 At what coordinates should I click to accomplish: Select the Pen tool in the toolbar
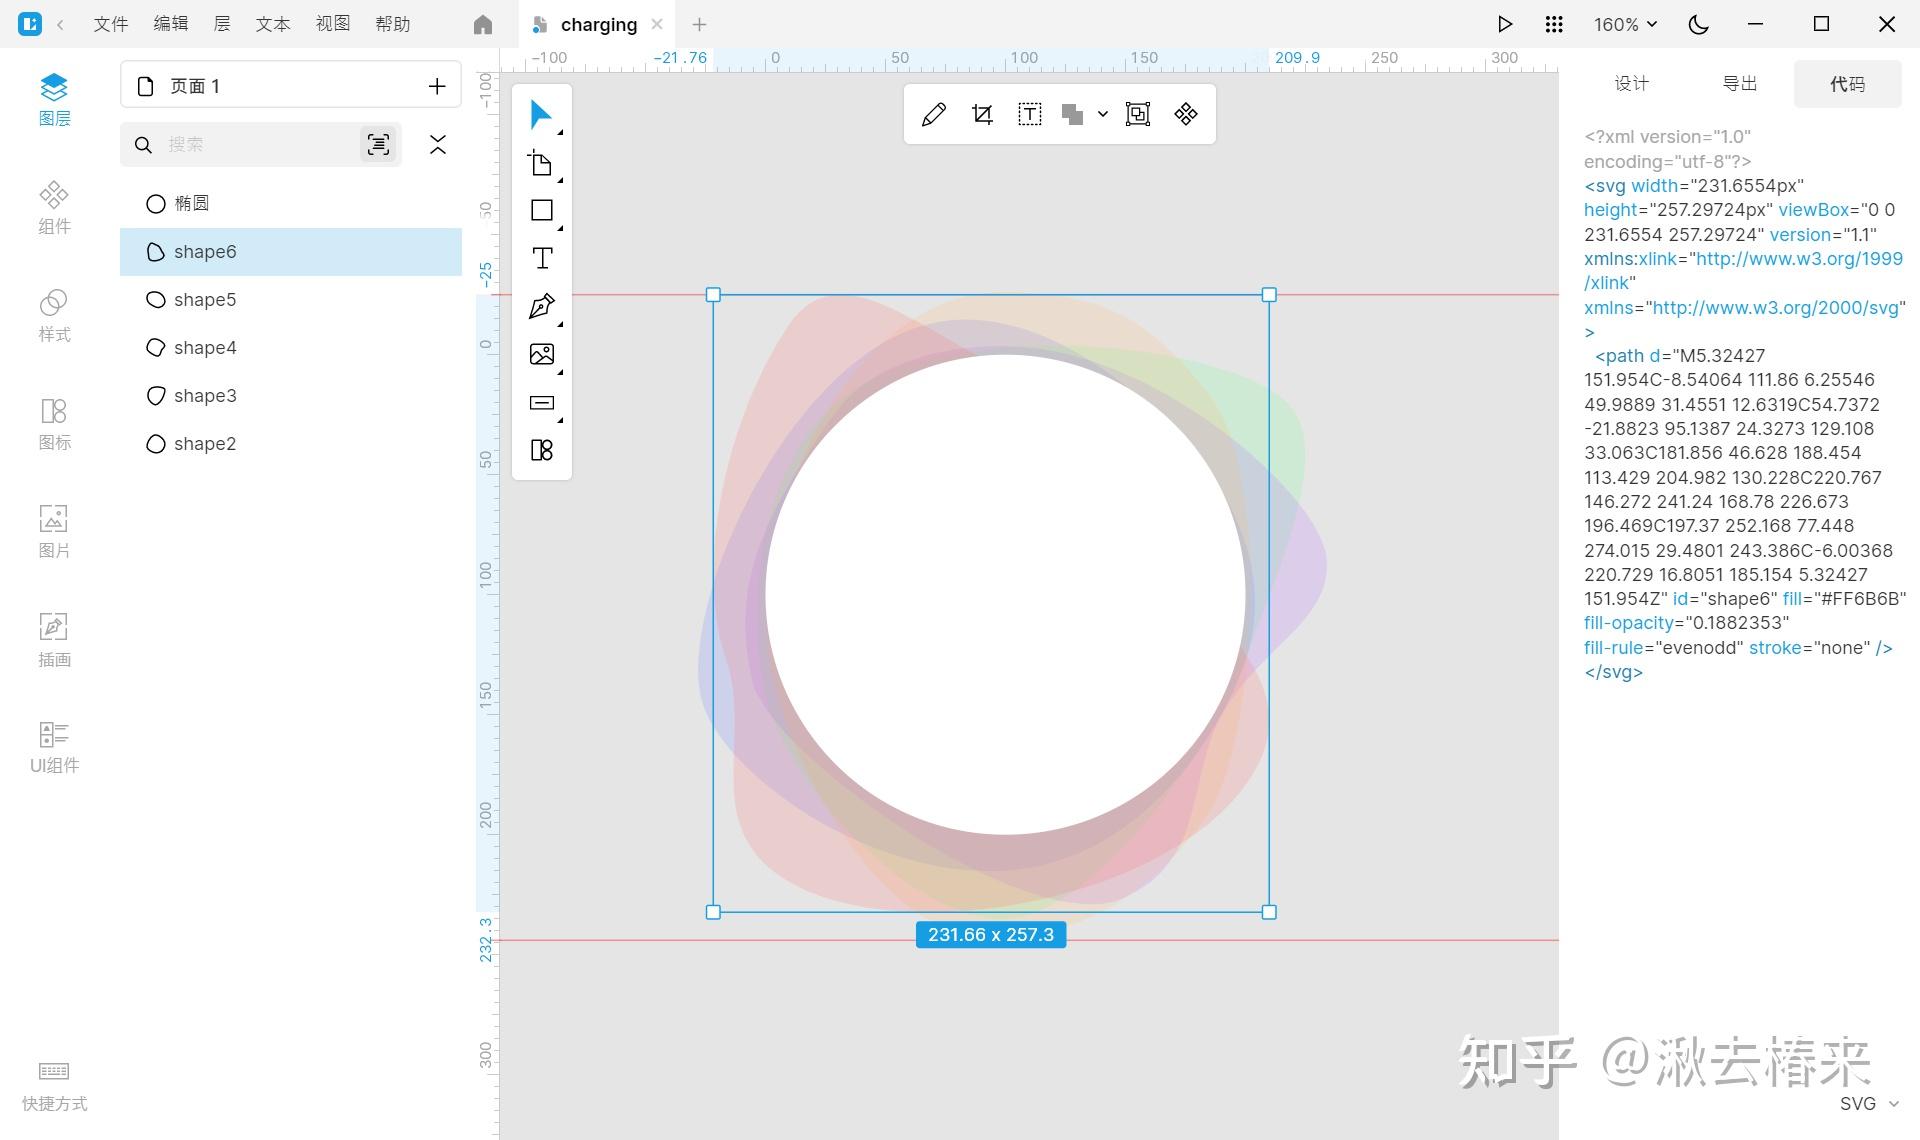click(x=541, y=306)
